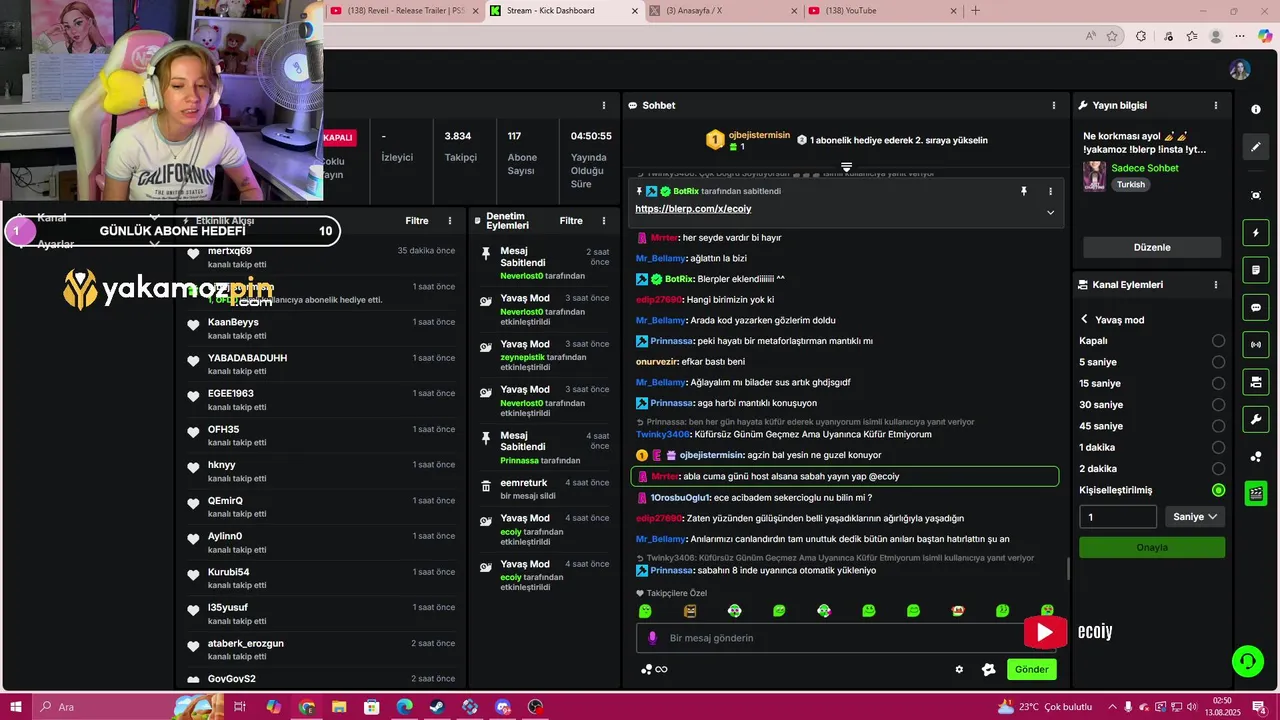The width and height of the screenshot is (1280, 720).
Task: Click the clapperboard clip icon in sidebar
Action: coord(1256,492)
